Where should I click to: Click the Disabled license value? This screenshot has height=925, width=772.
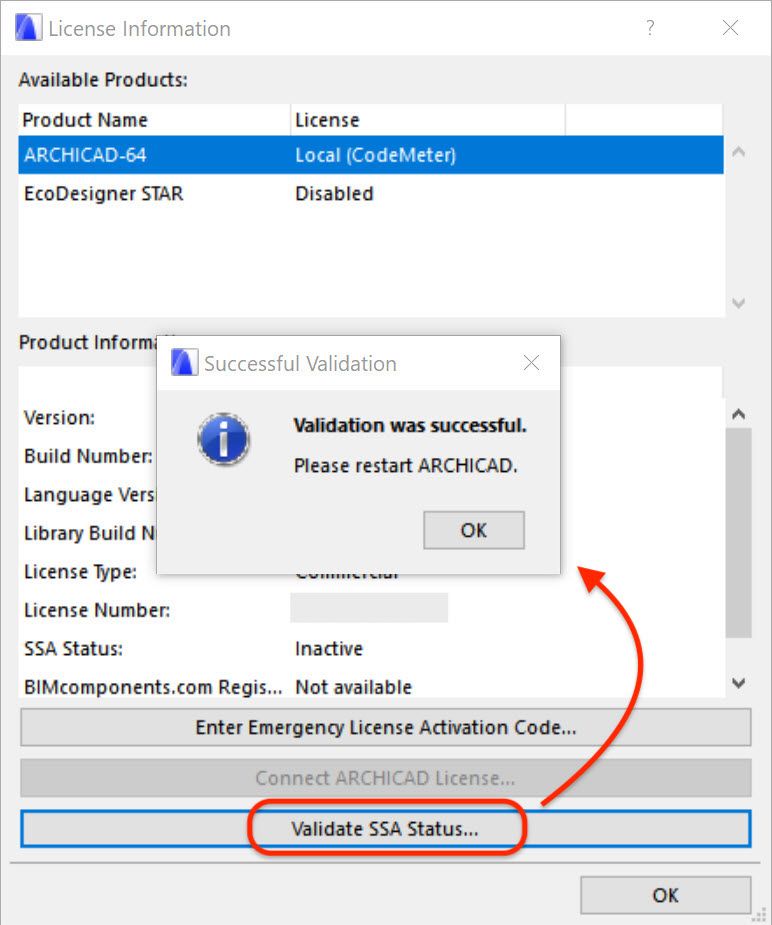334,193
